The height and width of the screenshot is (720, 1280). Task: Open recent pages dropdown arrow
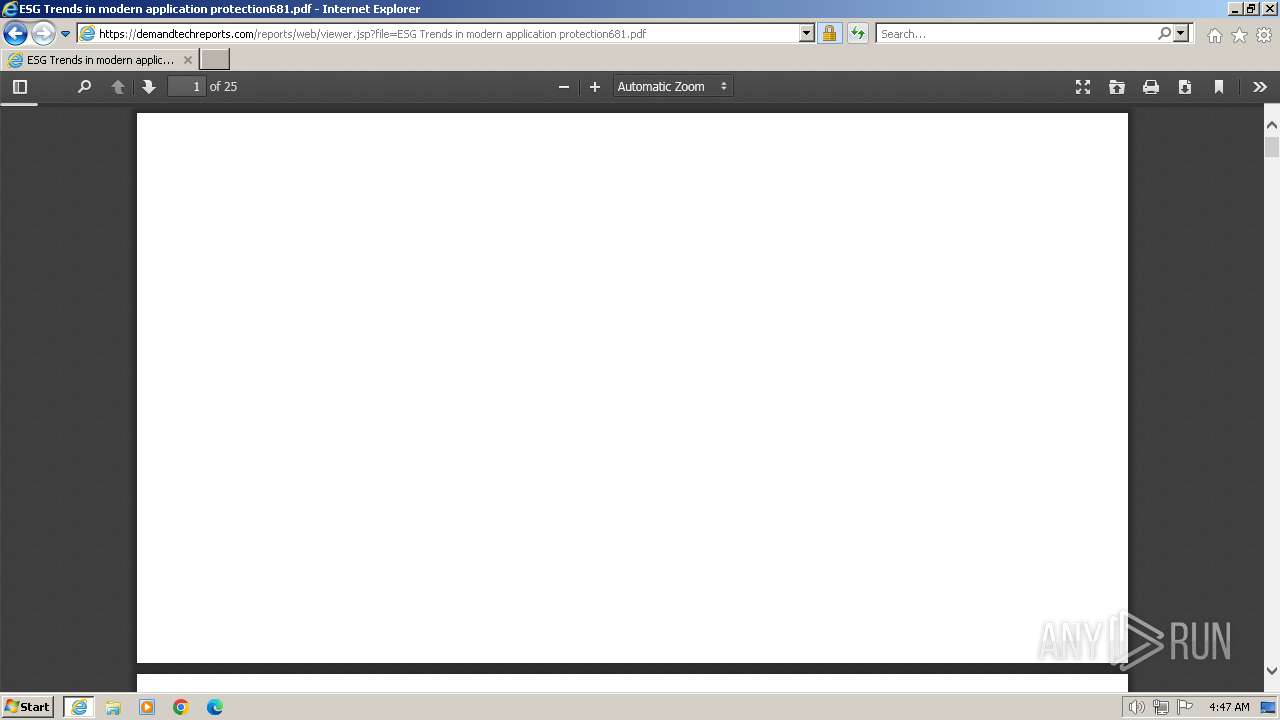point(65,34)
